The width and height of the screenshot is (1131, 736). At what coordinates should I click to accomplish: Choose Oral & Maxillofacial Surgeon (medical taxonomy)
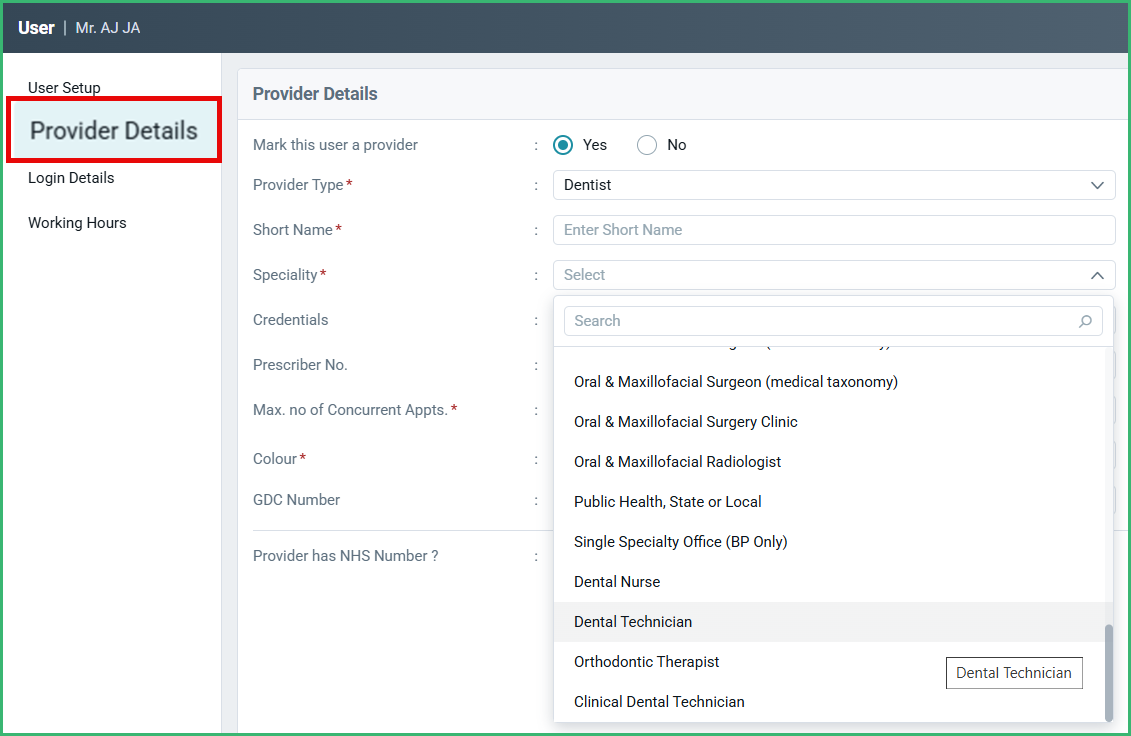[829, 382]
